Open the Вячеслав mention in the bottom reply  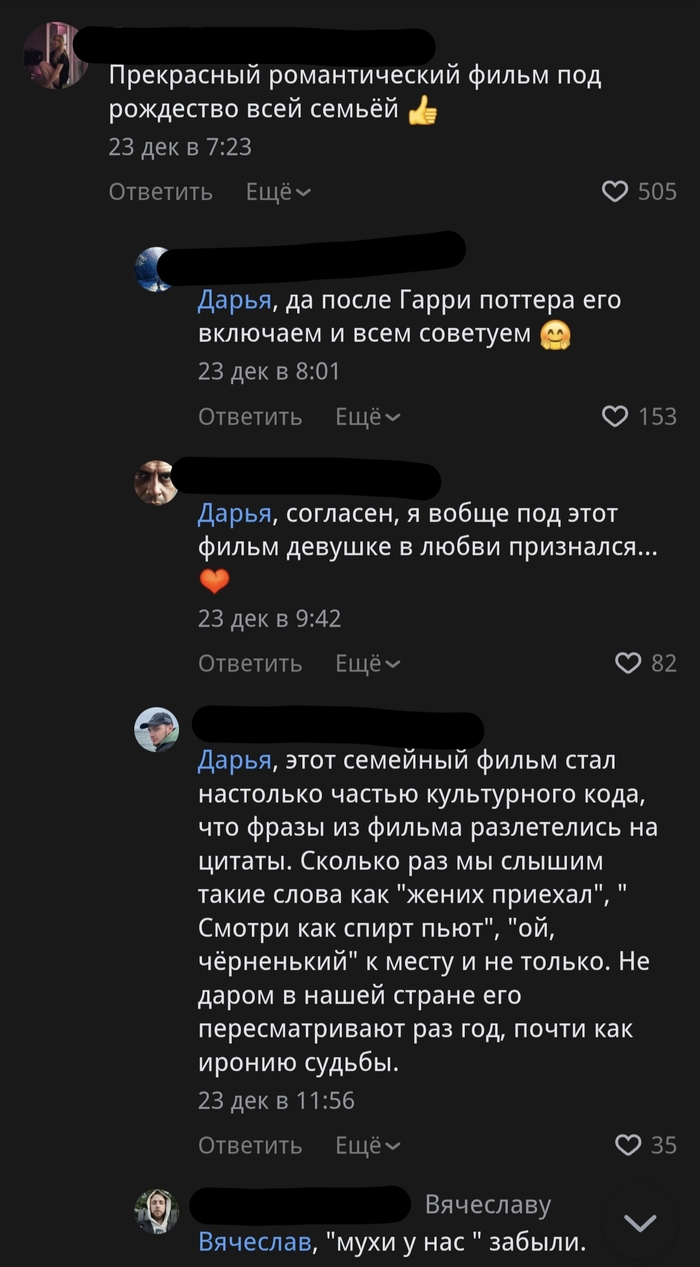click(x=254, y=1243)
